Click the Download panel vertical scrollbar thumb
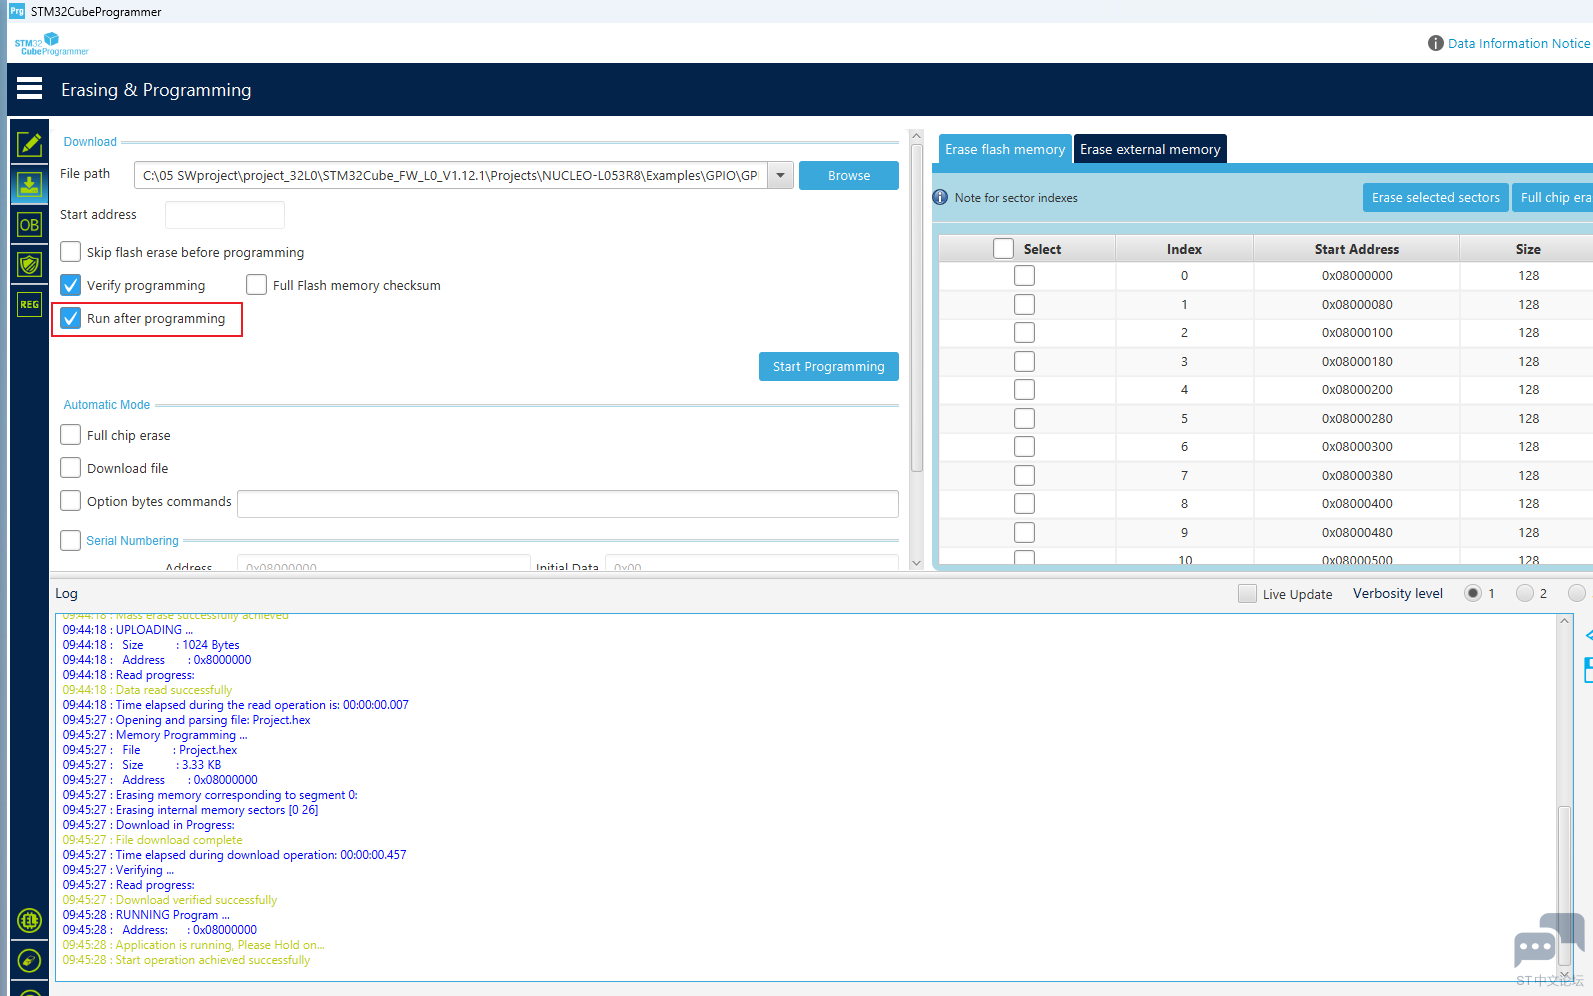Image resolution: width=1593 pixels, height=996 pixels. tap(916, 308)
